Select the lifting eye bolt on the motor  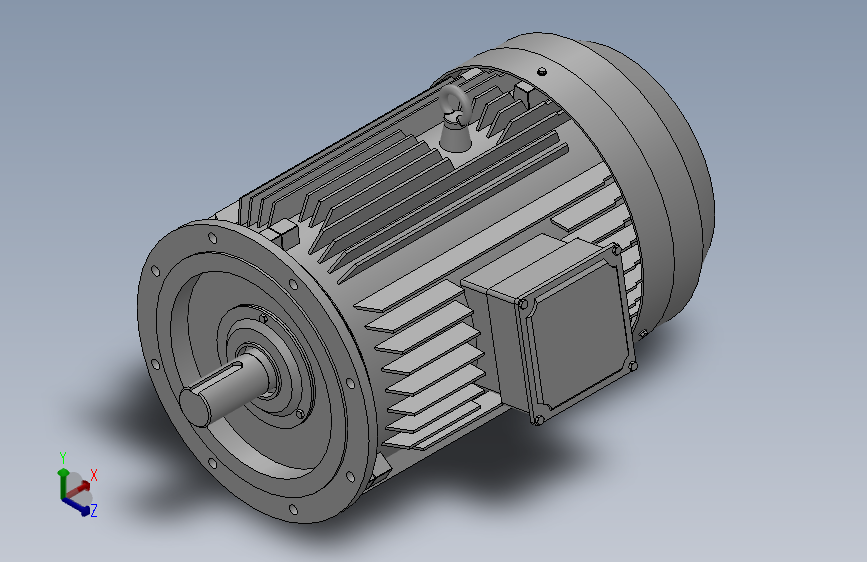click(454, 118)
